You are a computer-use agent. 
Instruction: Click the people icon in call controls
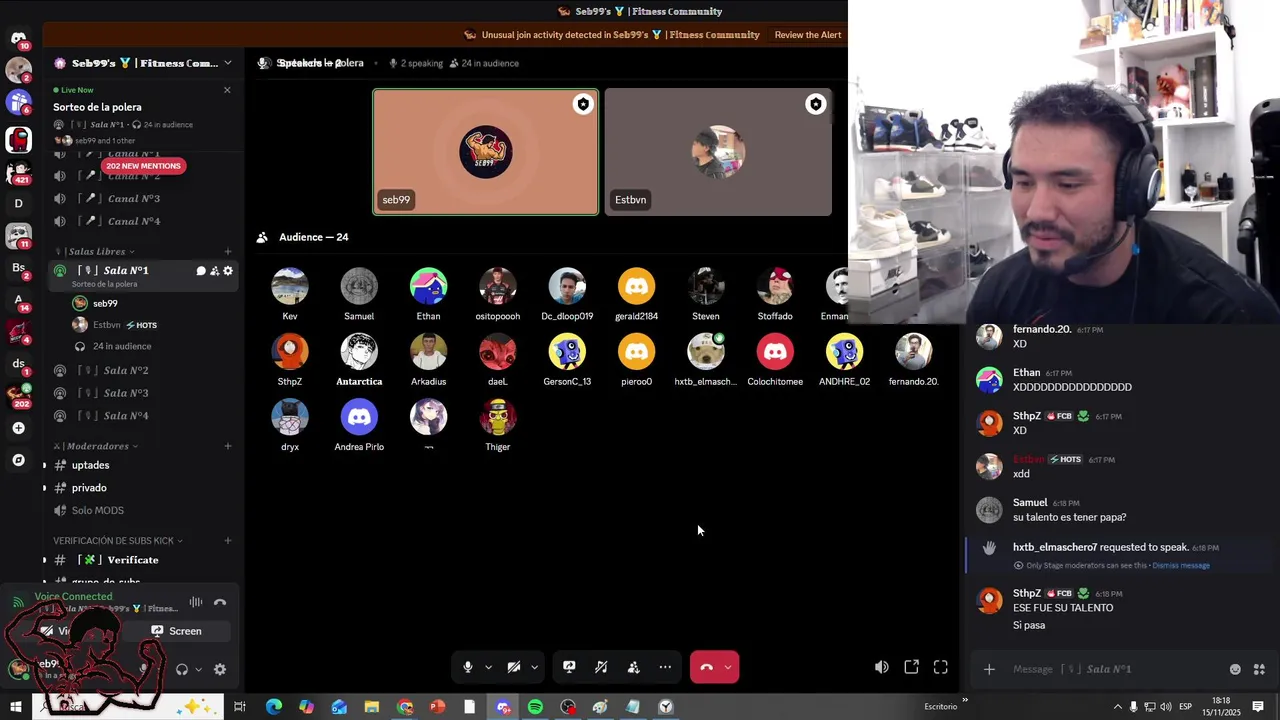[x=633, y=667]
